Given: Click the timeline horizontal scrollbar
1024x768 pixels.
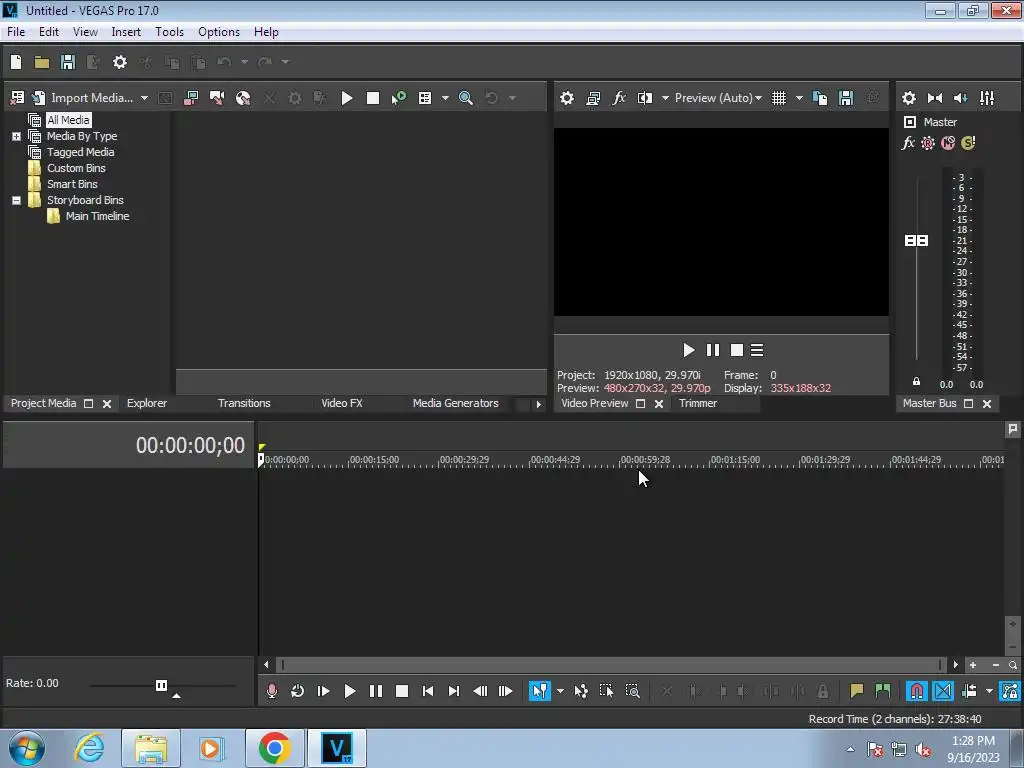Looking at the screenshot, I should tap(611, 665).
